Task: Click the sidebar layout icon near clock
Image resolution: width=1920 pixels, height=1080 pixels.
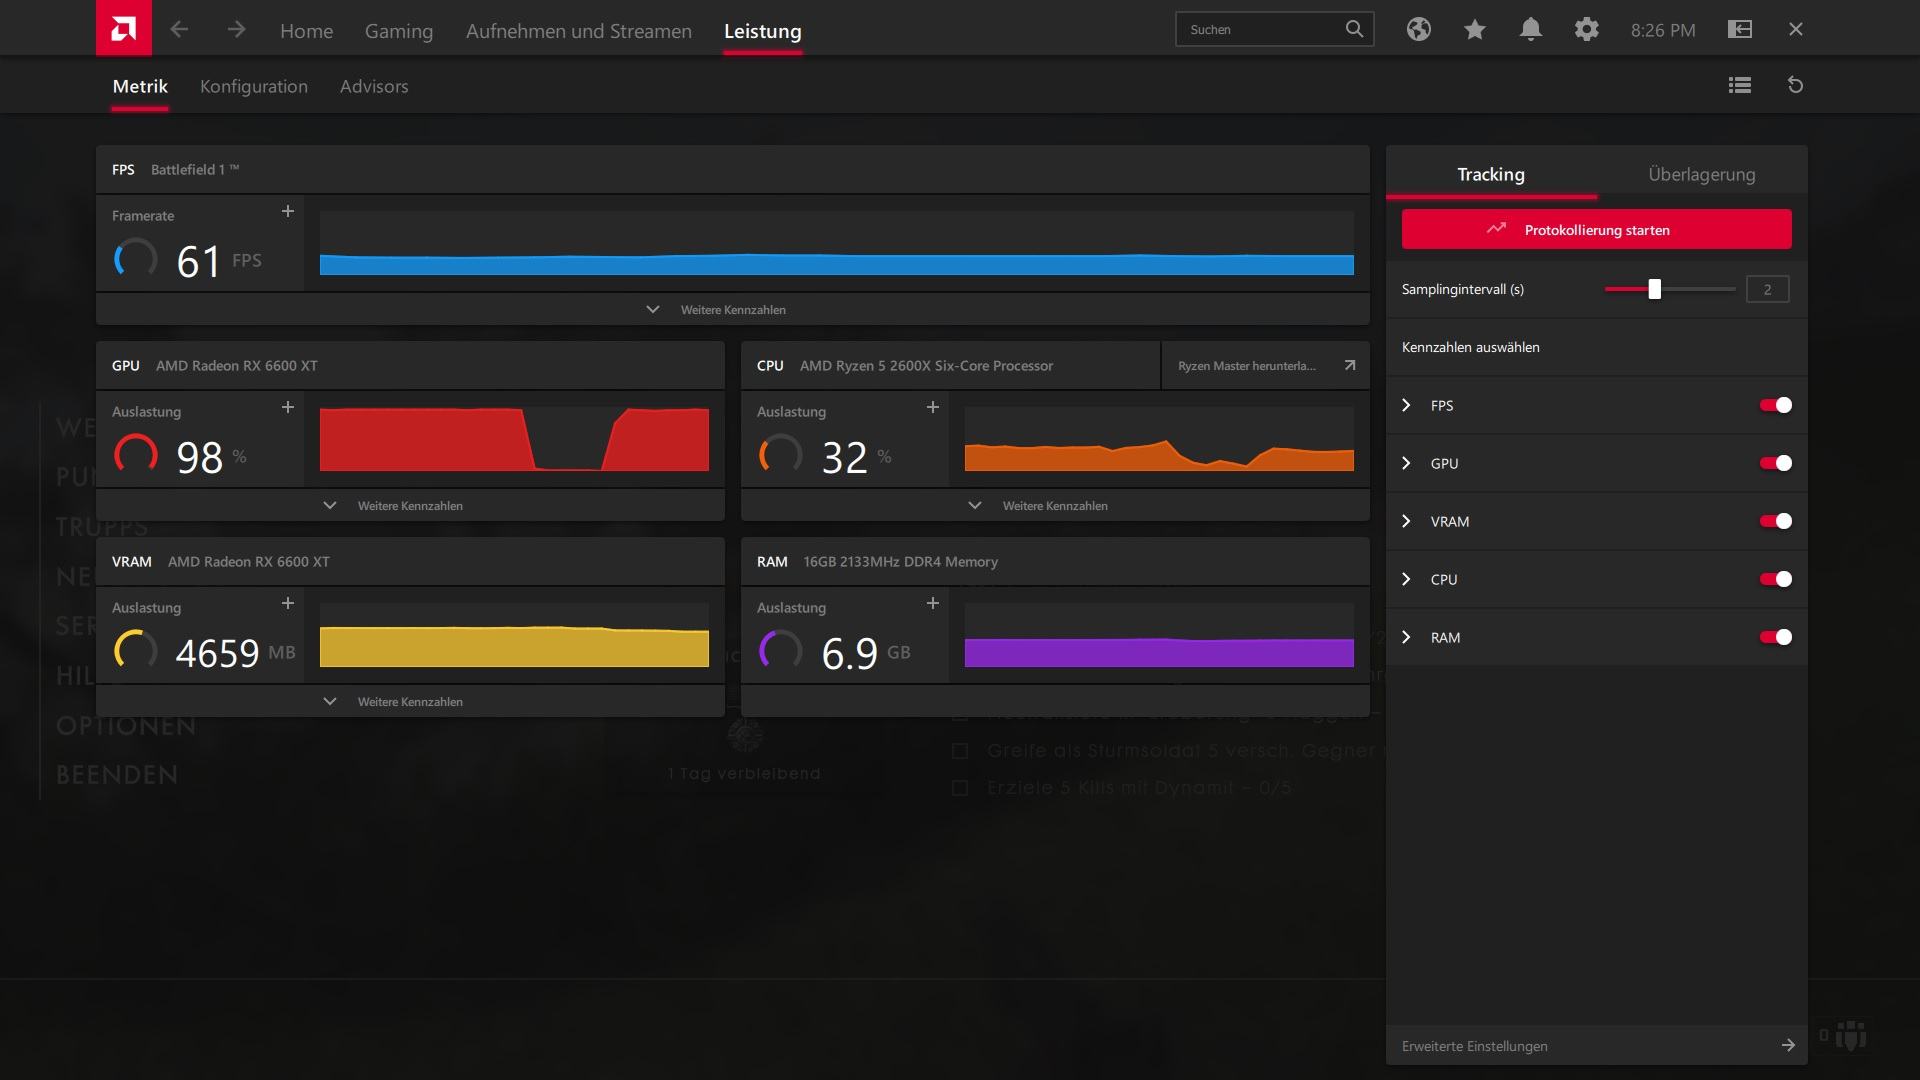Action: point(1740,30)
